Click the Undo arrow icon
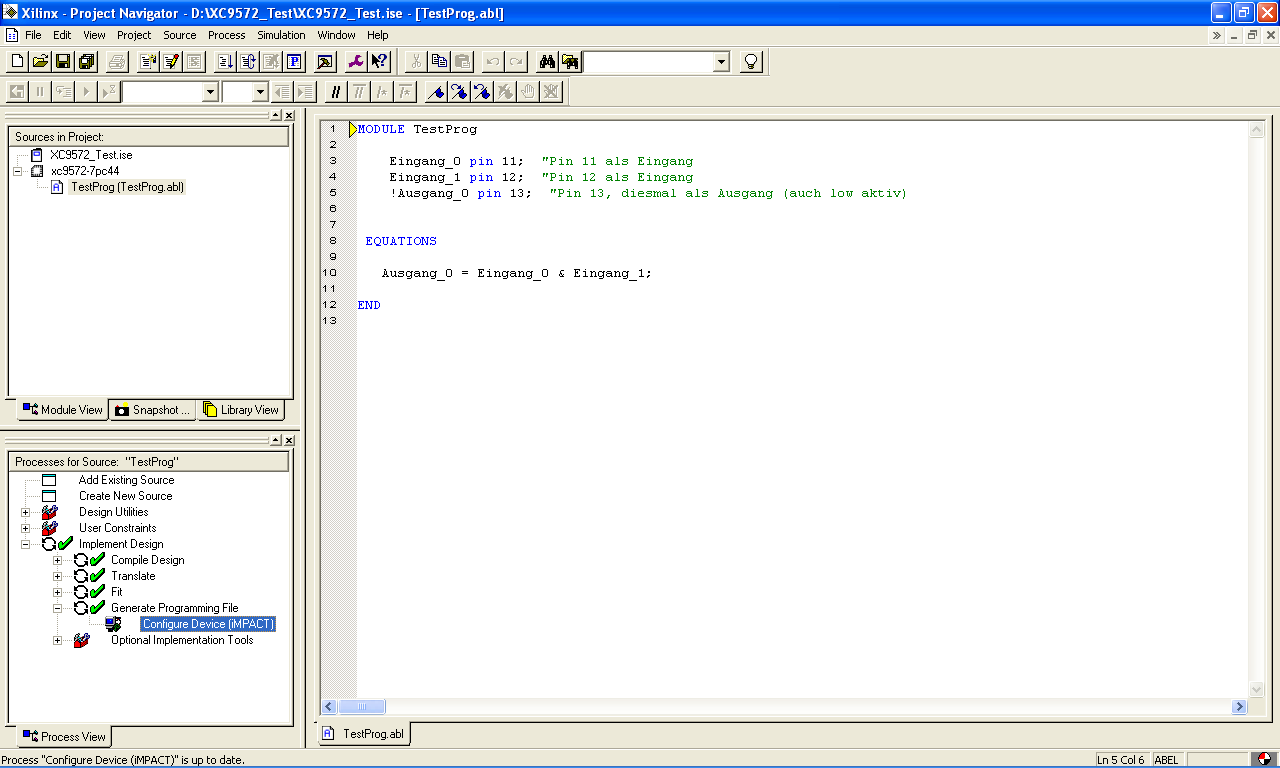Viewport: 1280px width, 768px height. (x=492, y=62)
